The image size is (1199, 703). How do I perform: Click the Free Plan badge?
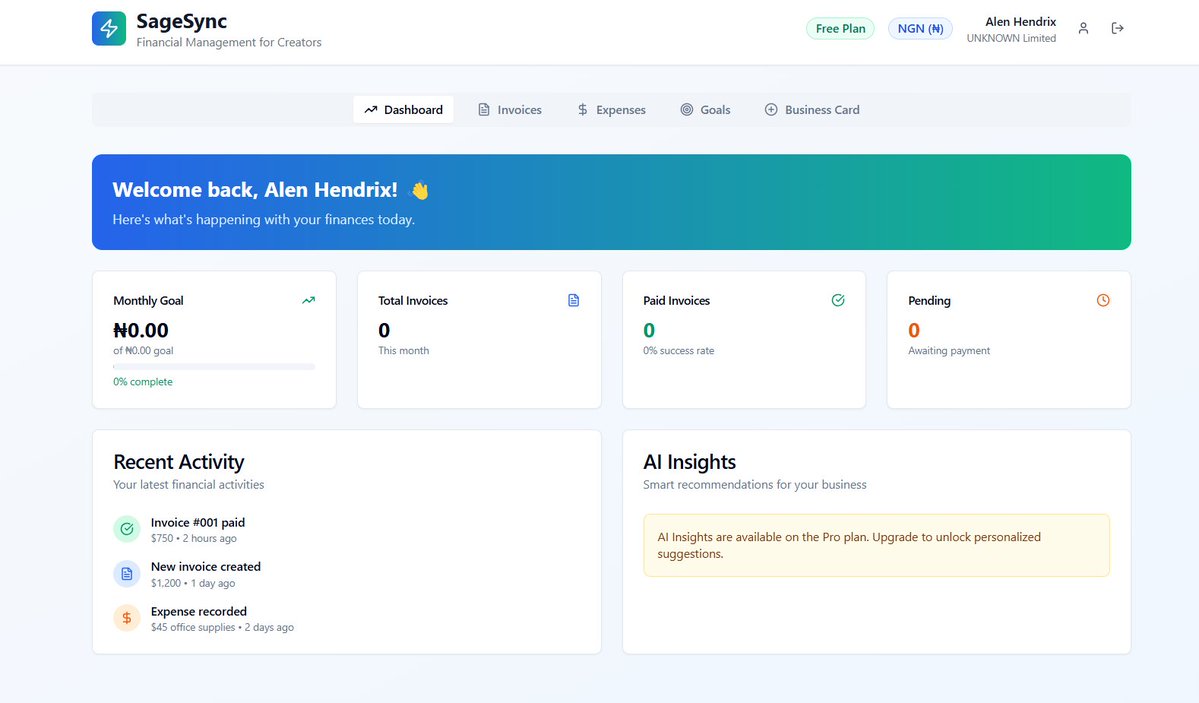(x=839, y=28)
